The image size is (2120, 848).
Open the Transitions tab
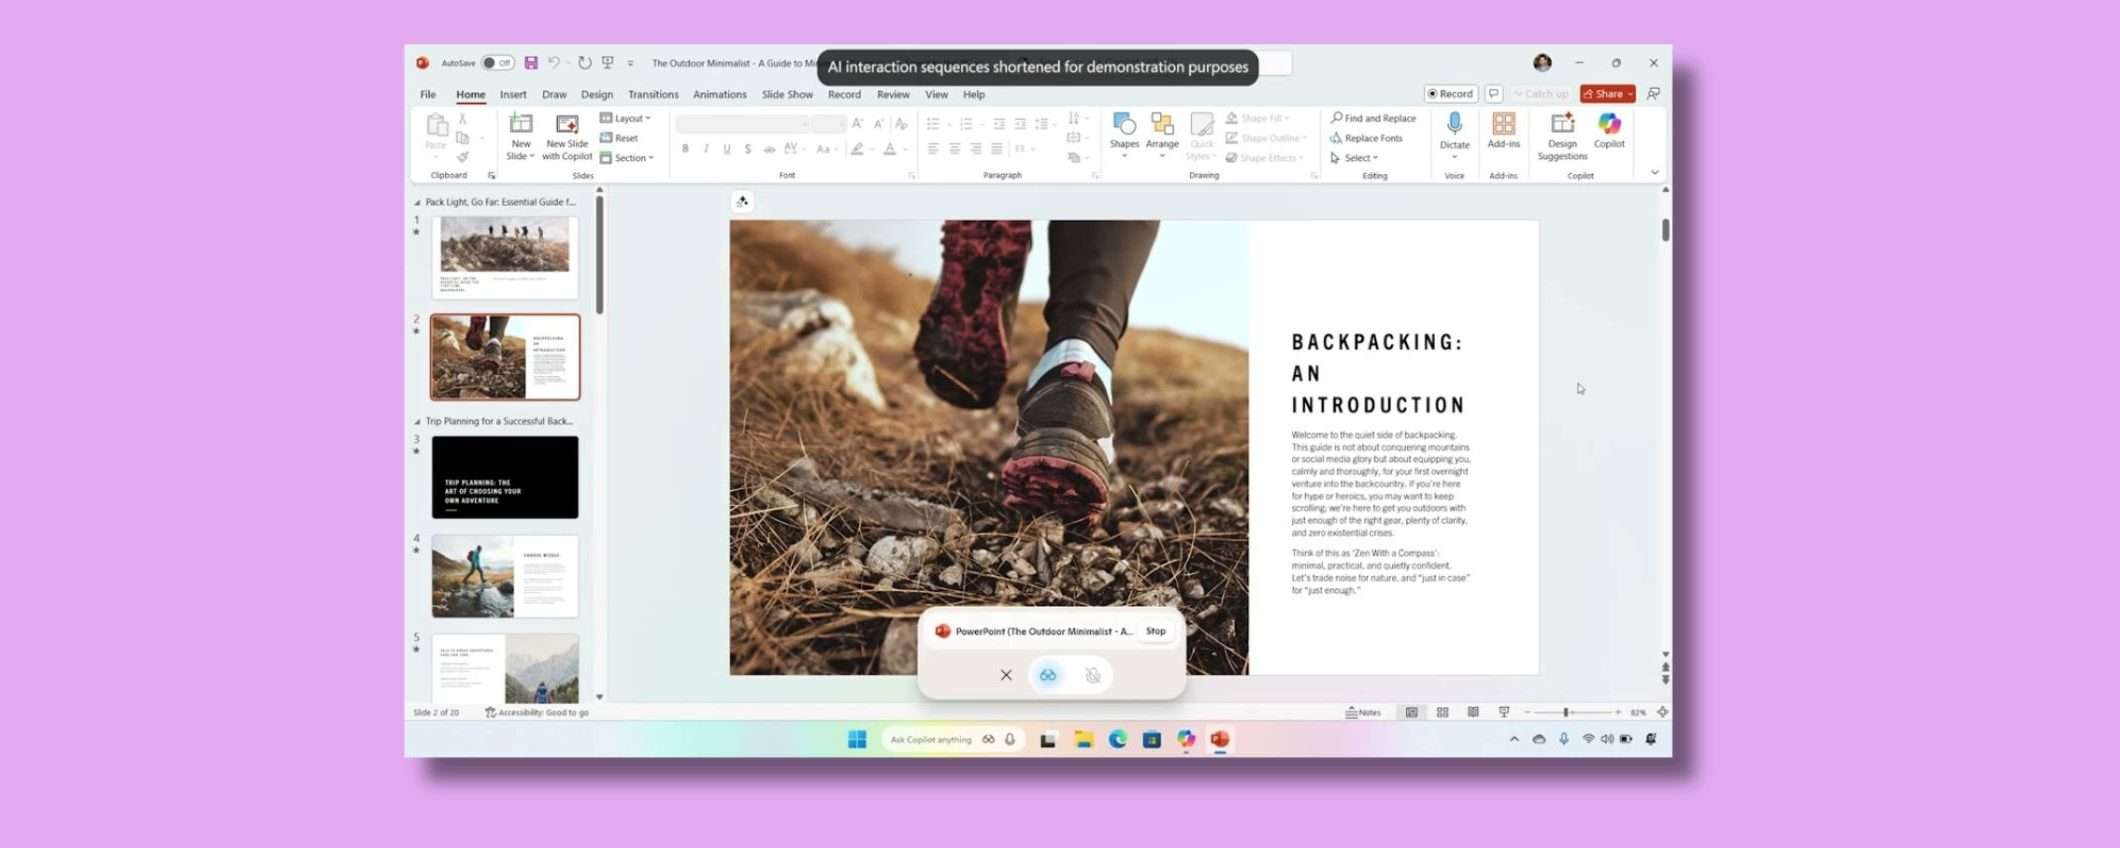click(652, 94)
